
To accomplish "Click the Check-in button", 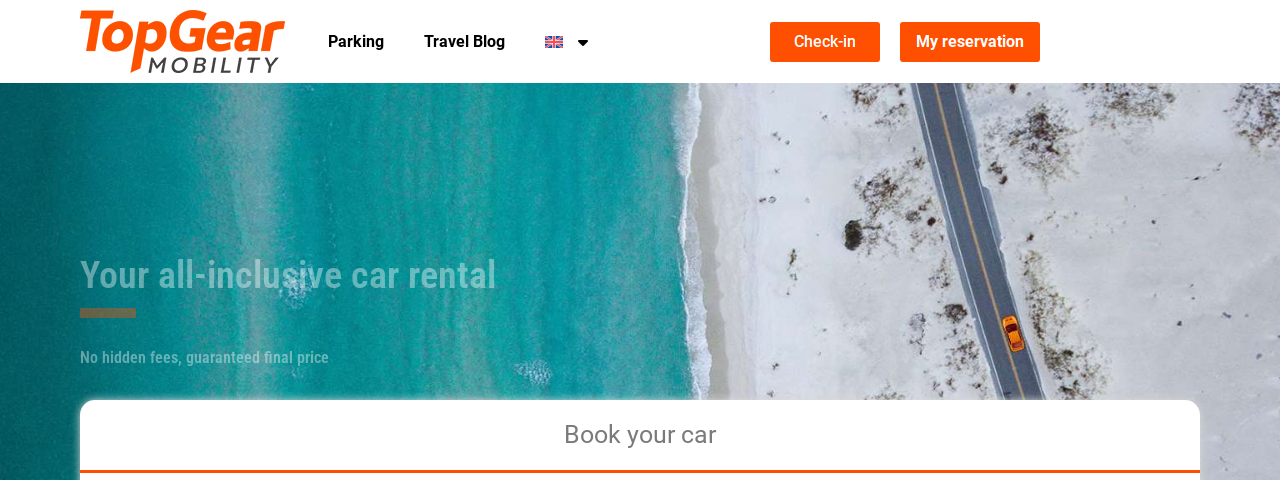I will 825,42.
